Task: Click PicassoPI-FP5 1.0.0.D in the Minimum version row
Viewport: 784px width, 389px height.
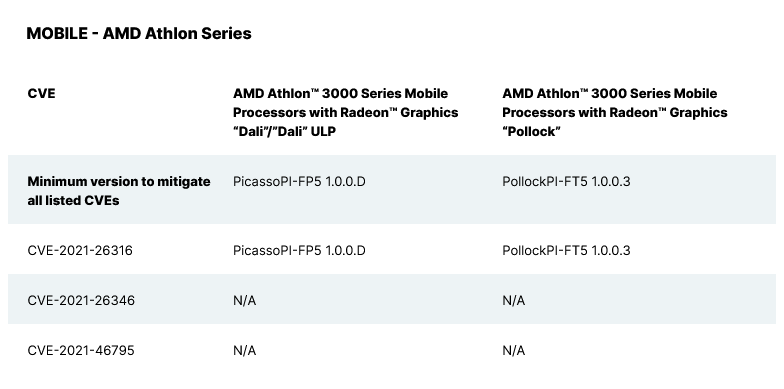Action: pos(299,182)
